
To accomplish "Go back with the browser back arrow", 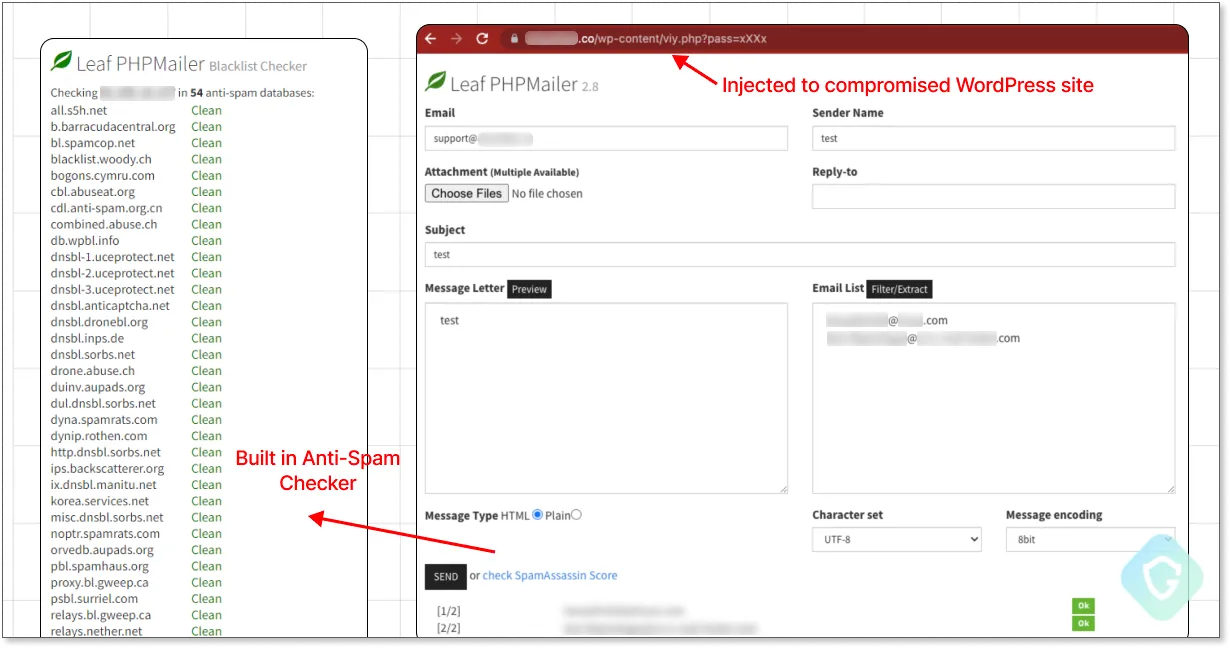I will click(431, 39).
